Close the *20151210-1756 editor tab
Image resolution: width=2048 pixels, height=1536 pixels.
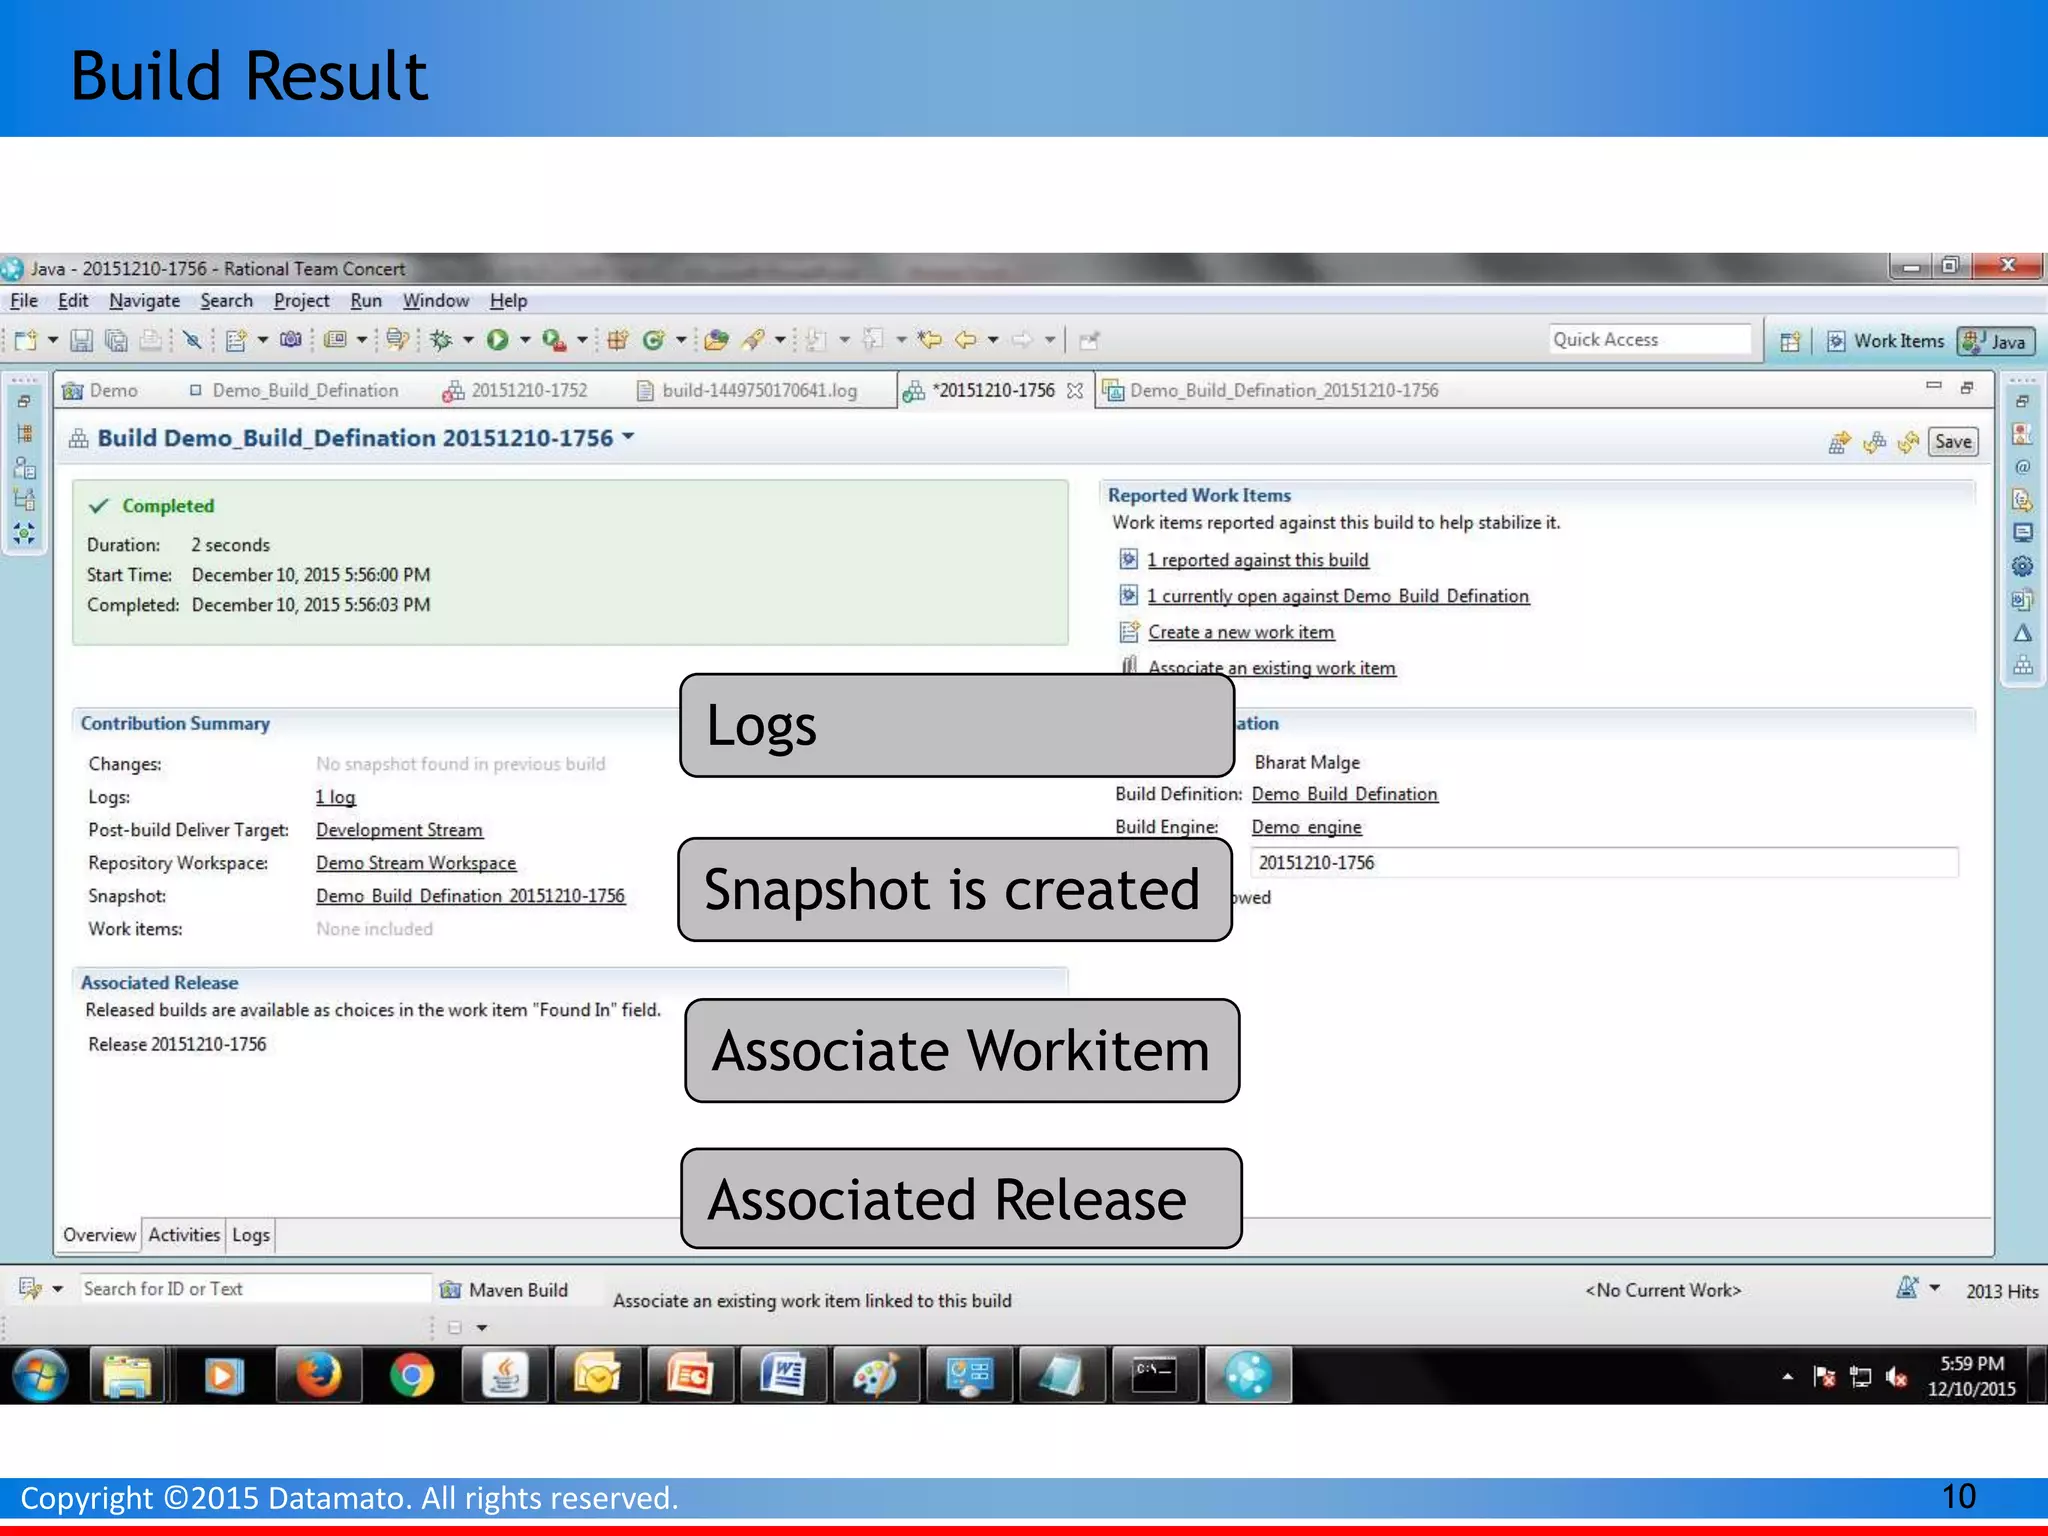pyautogui.click(x=1075, y=391)
